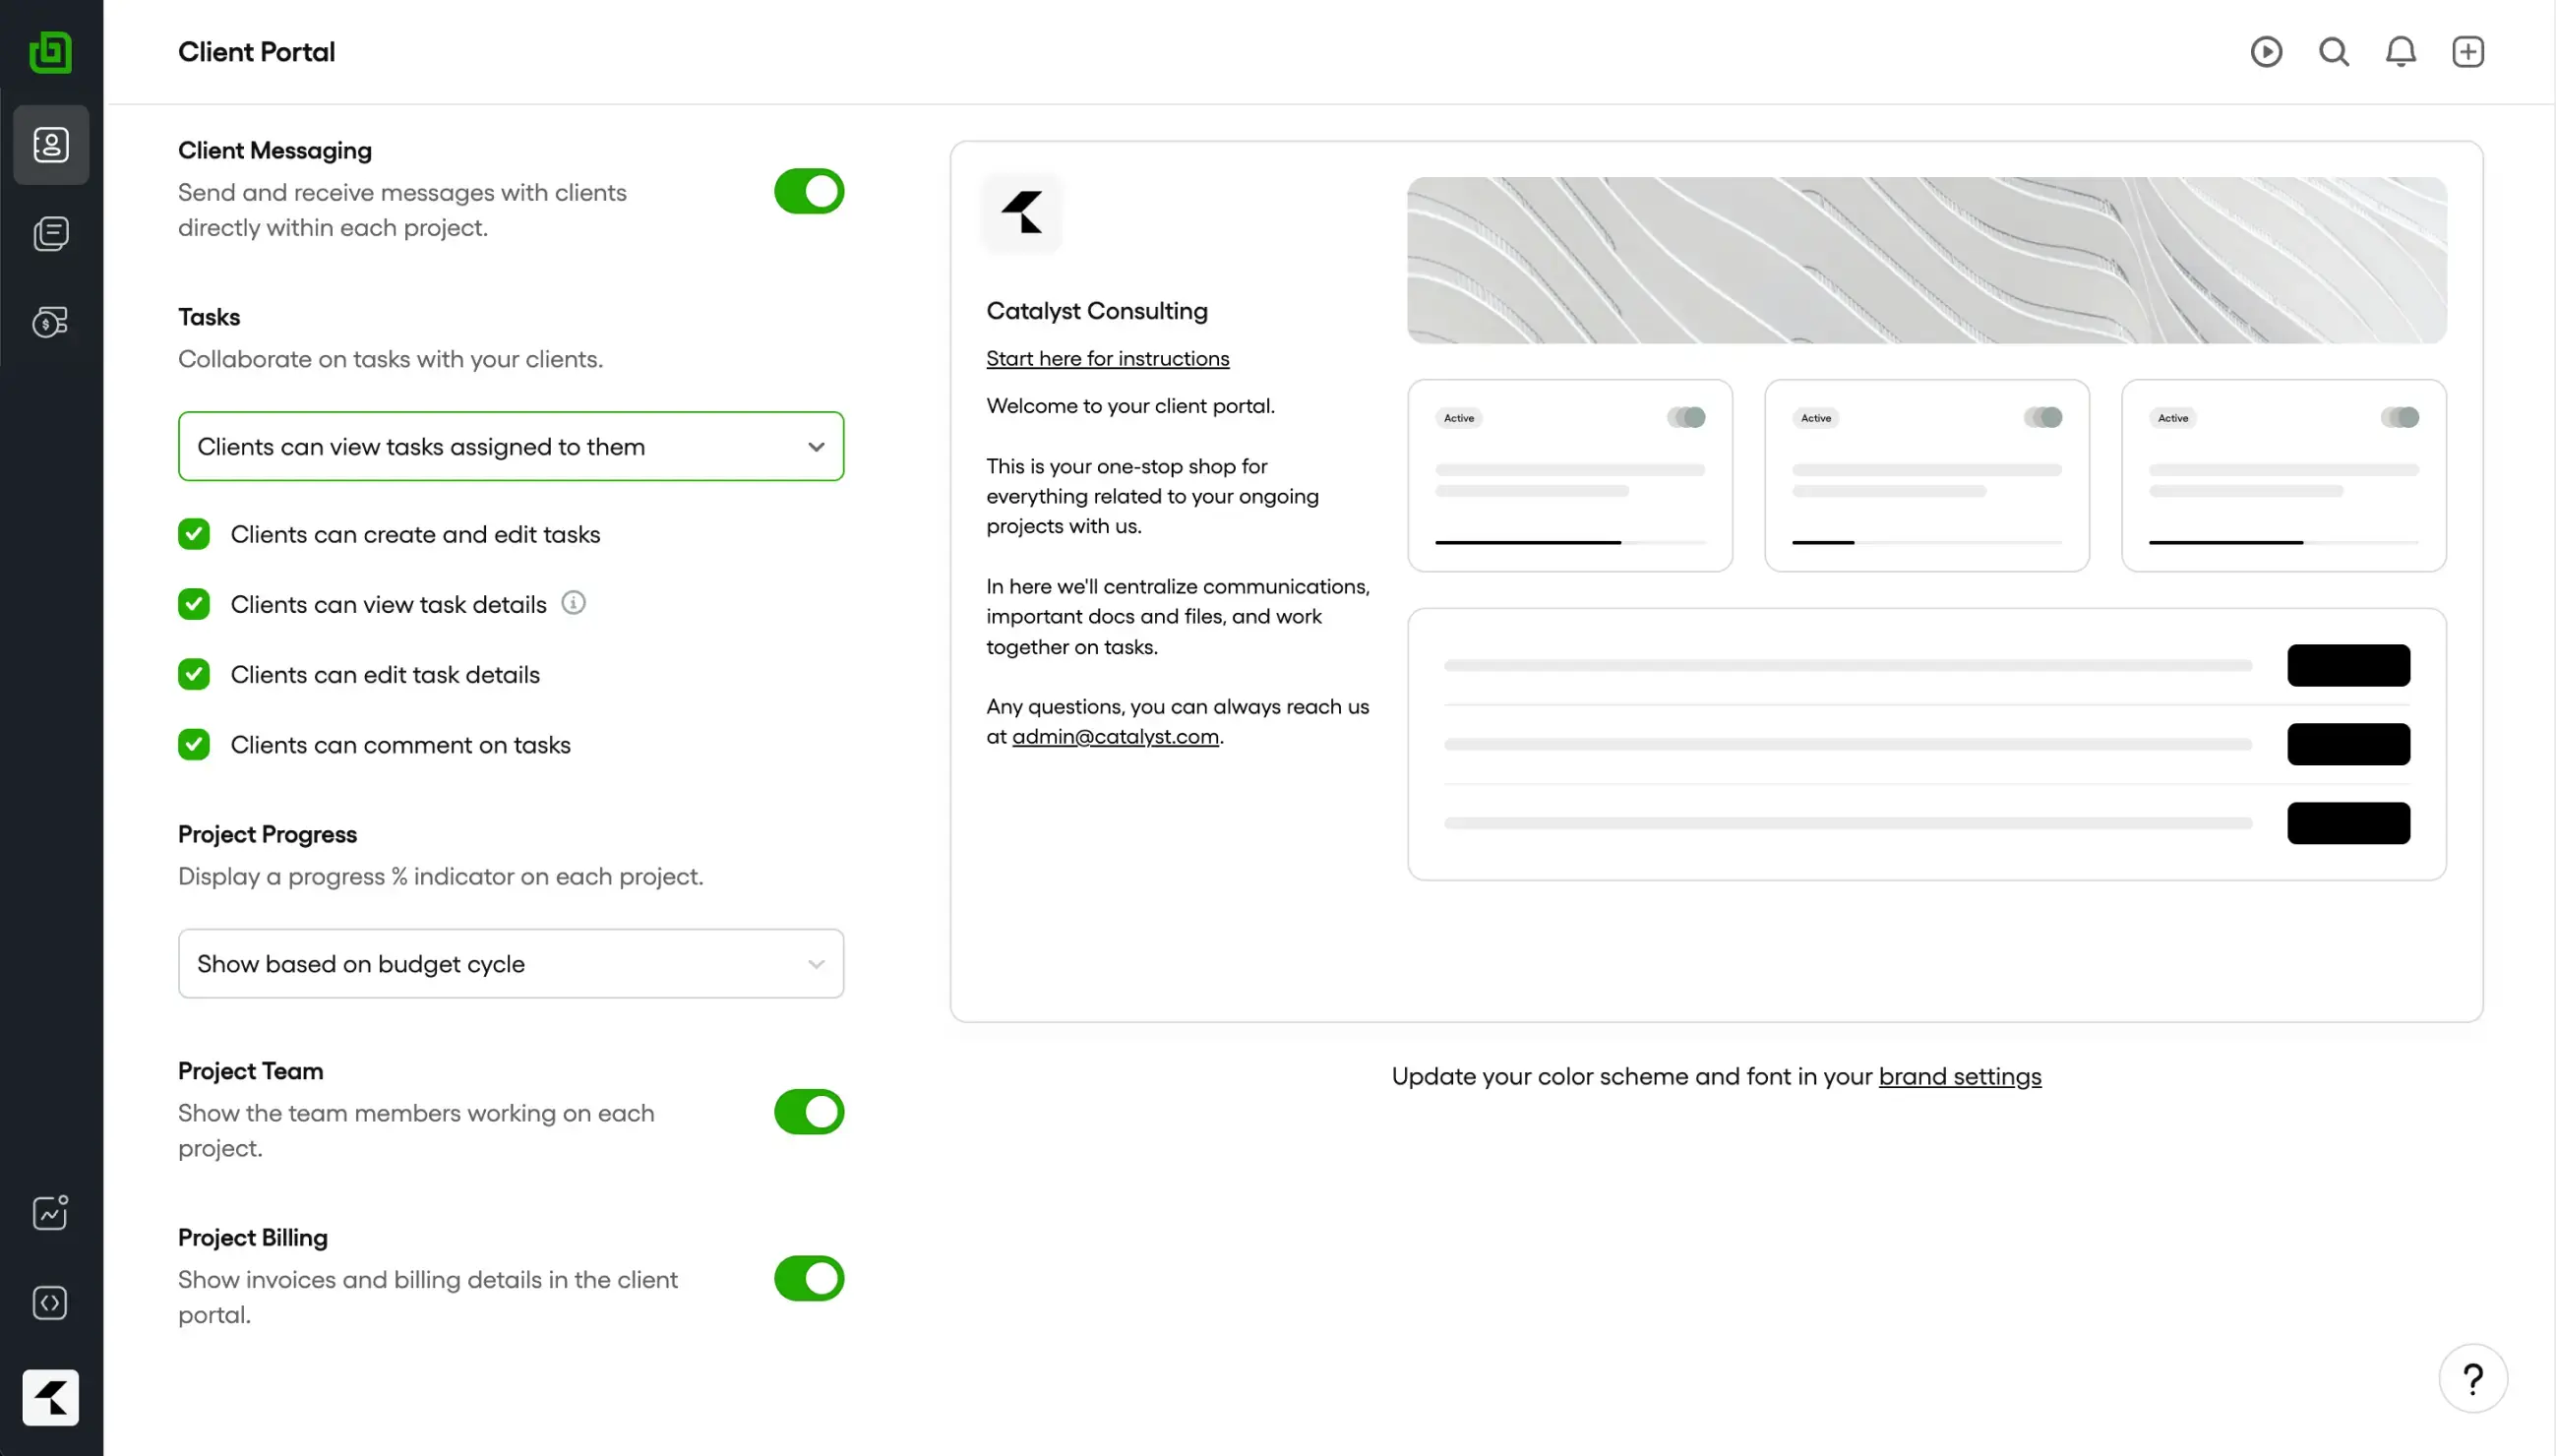The width and height of the screenshot is (2556, 1456).
Task: Toggle the Active switch on the first preview card
Action: click(x=1686, y=417)
